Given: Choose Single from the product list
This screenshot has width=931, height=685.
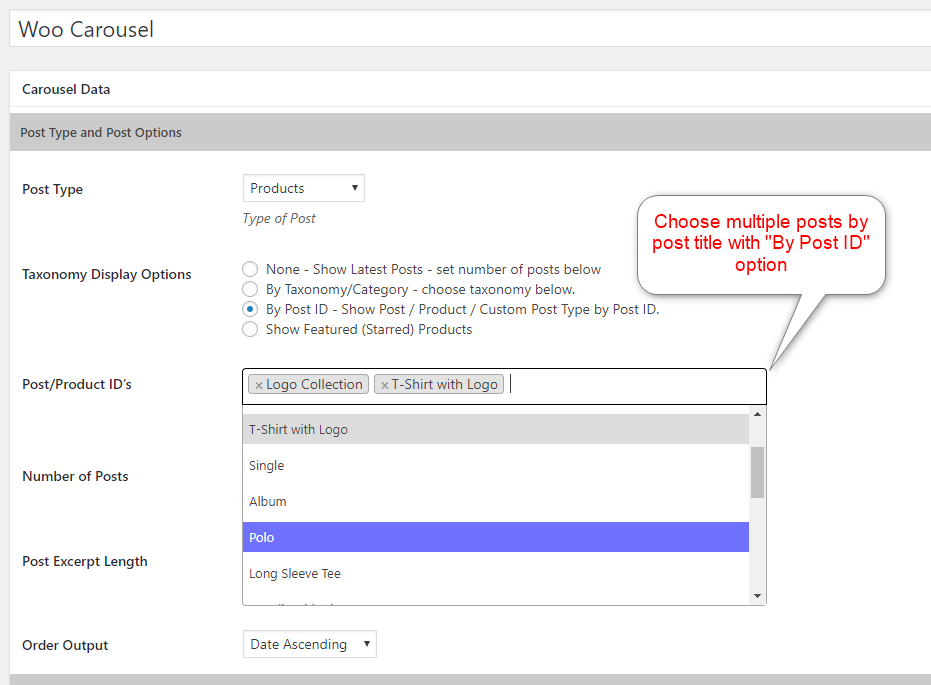Looking at the screenshot, I should 495,465.
